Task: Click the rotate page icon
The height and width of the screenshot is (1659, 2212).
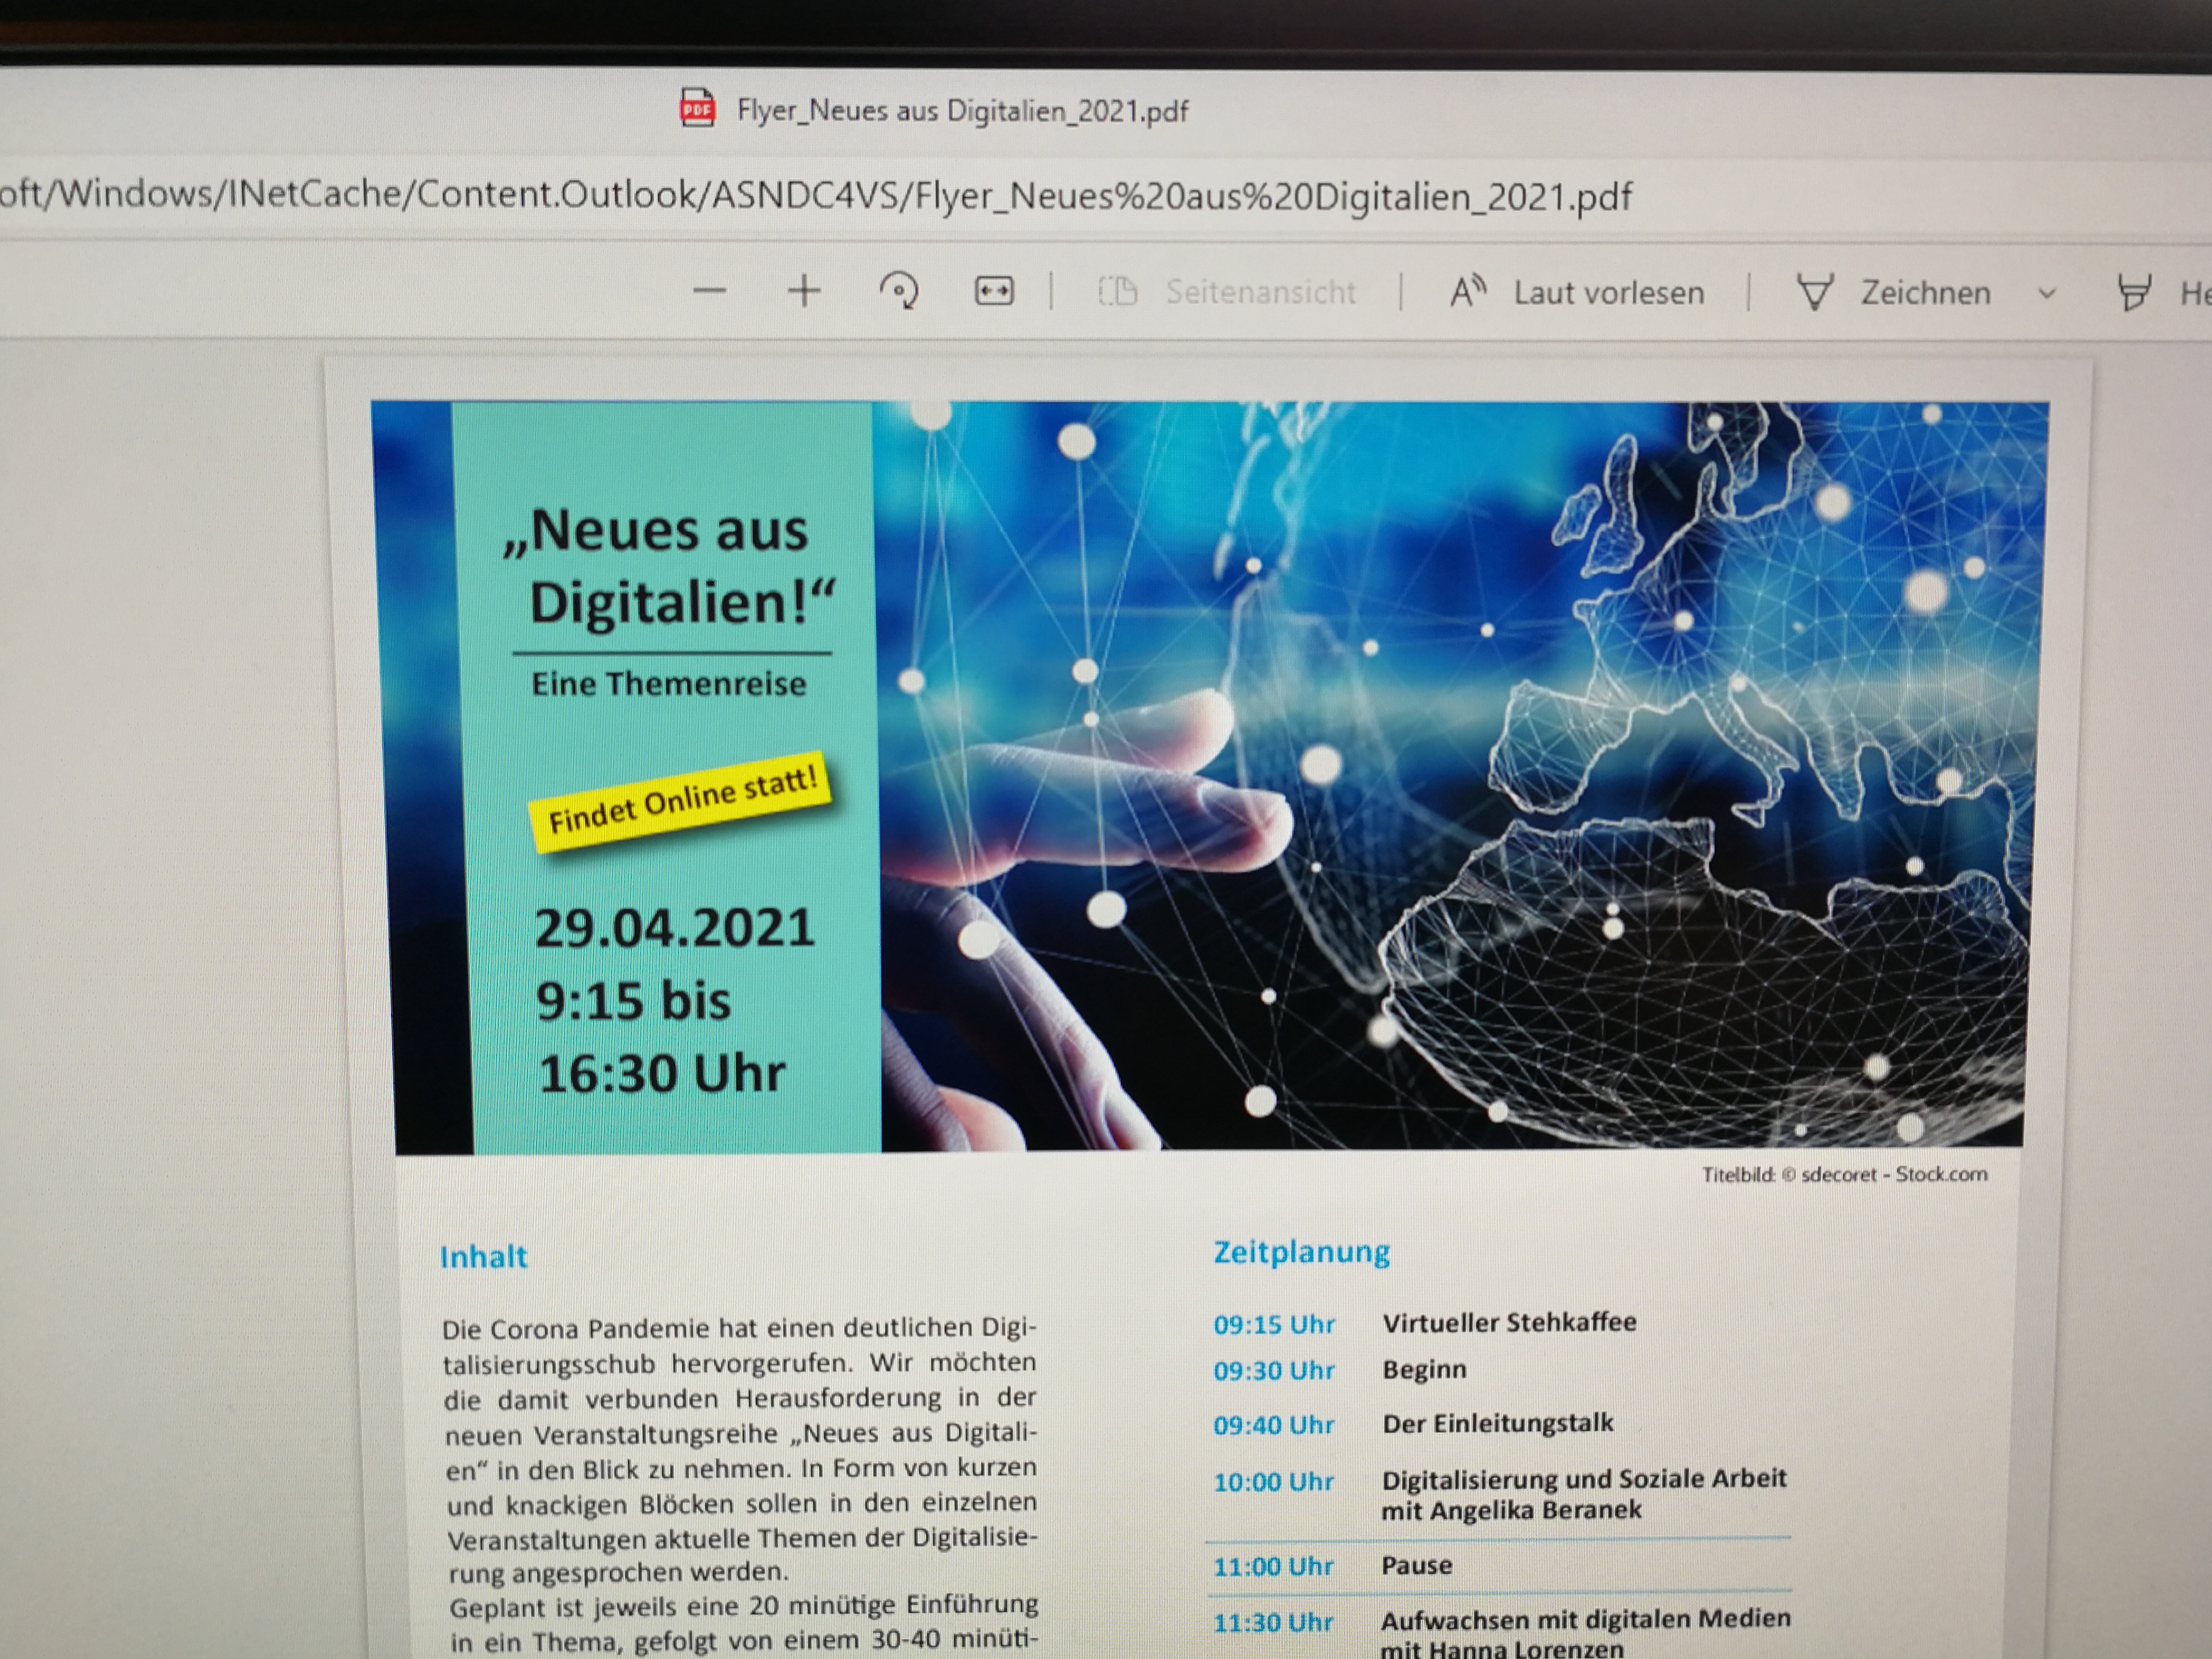Action: pyautogui.click(x=899, y=291)
